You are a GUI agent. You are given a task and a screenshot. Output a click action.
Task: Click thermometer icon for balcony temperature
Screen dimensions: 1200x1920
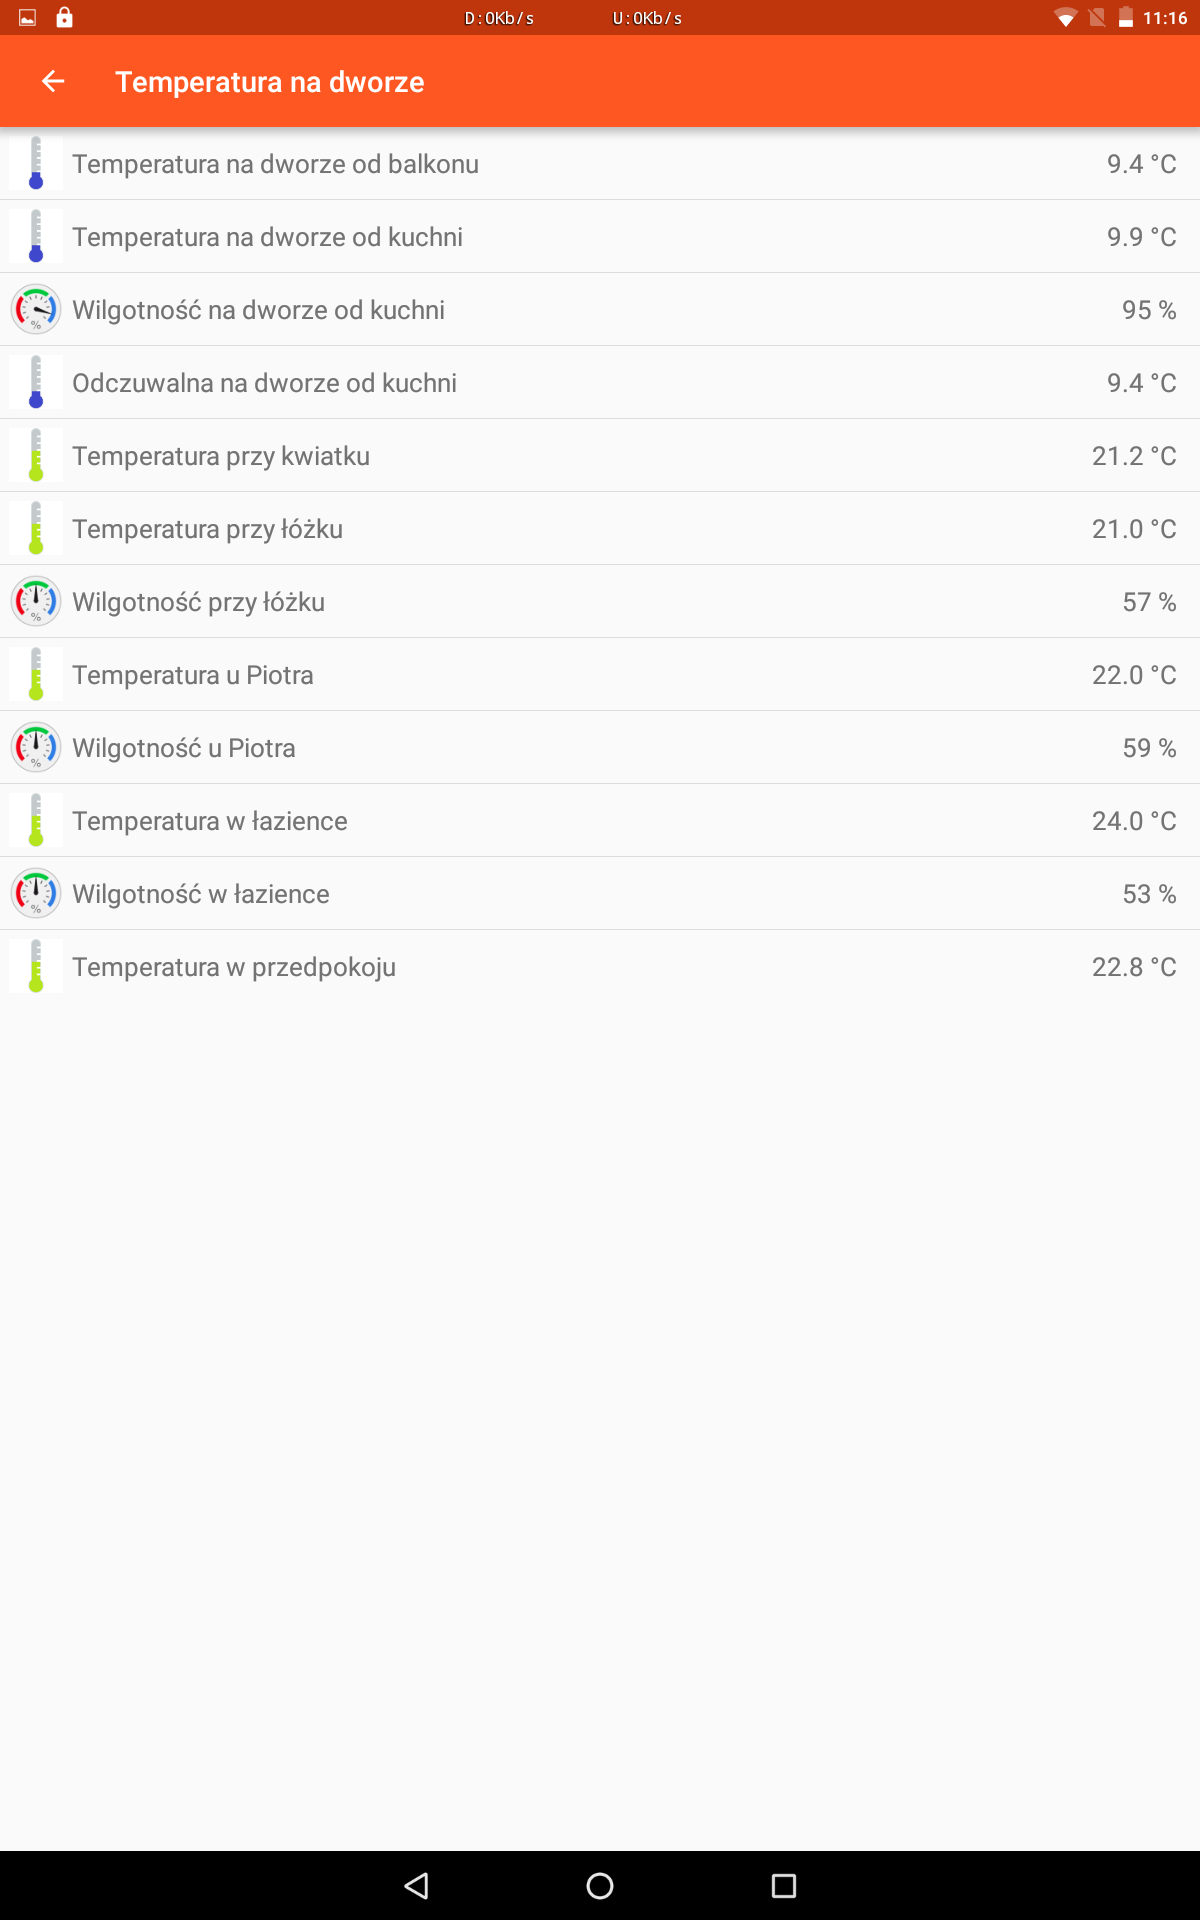(36, 163)
